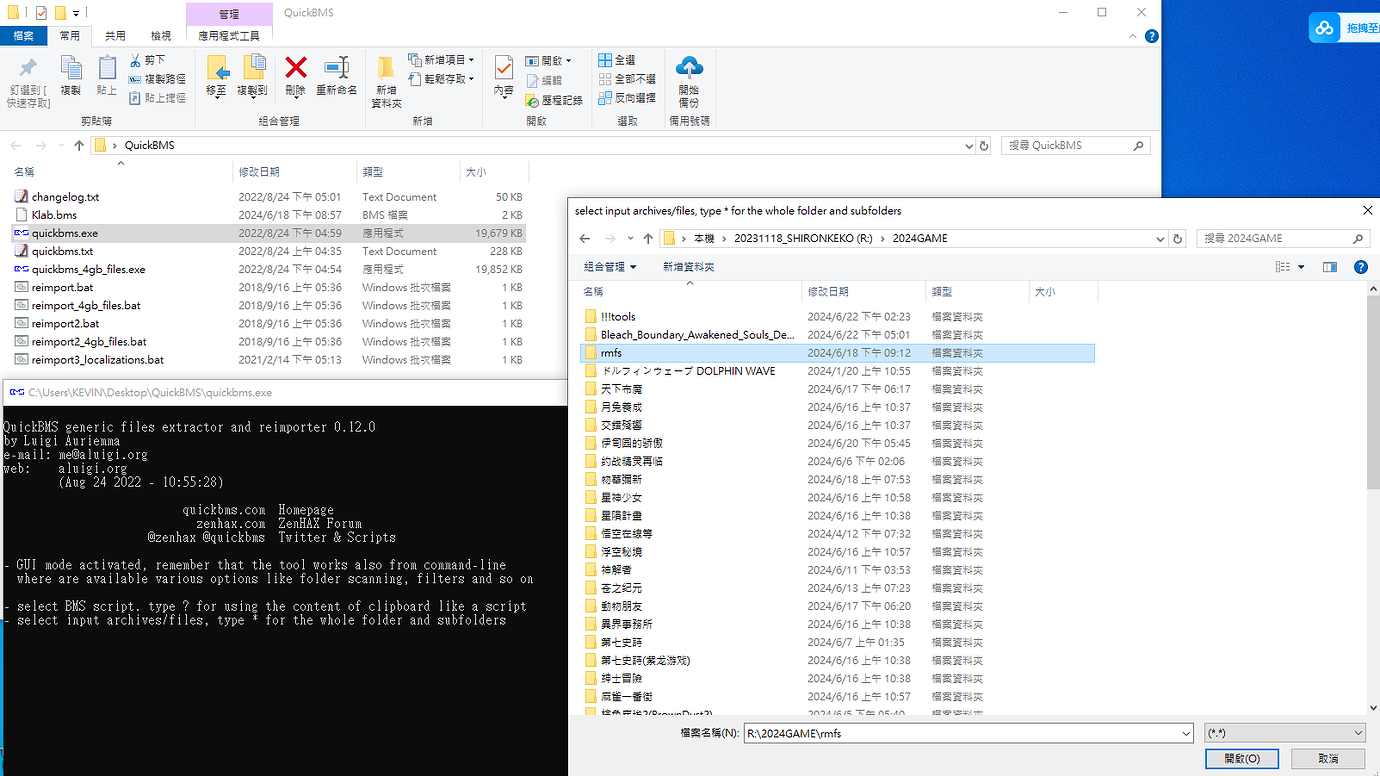Open the 組合管理 dropdown in file dialog
This screenshot has width=1380, height=776.
pos(610,267)
